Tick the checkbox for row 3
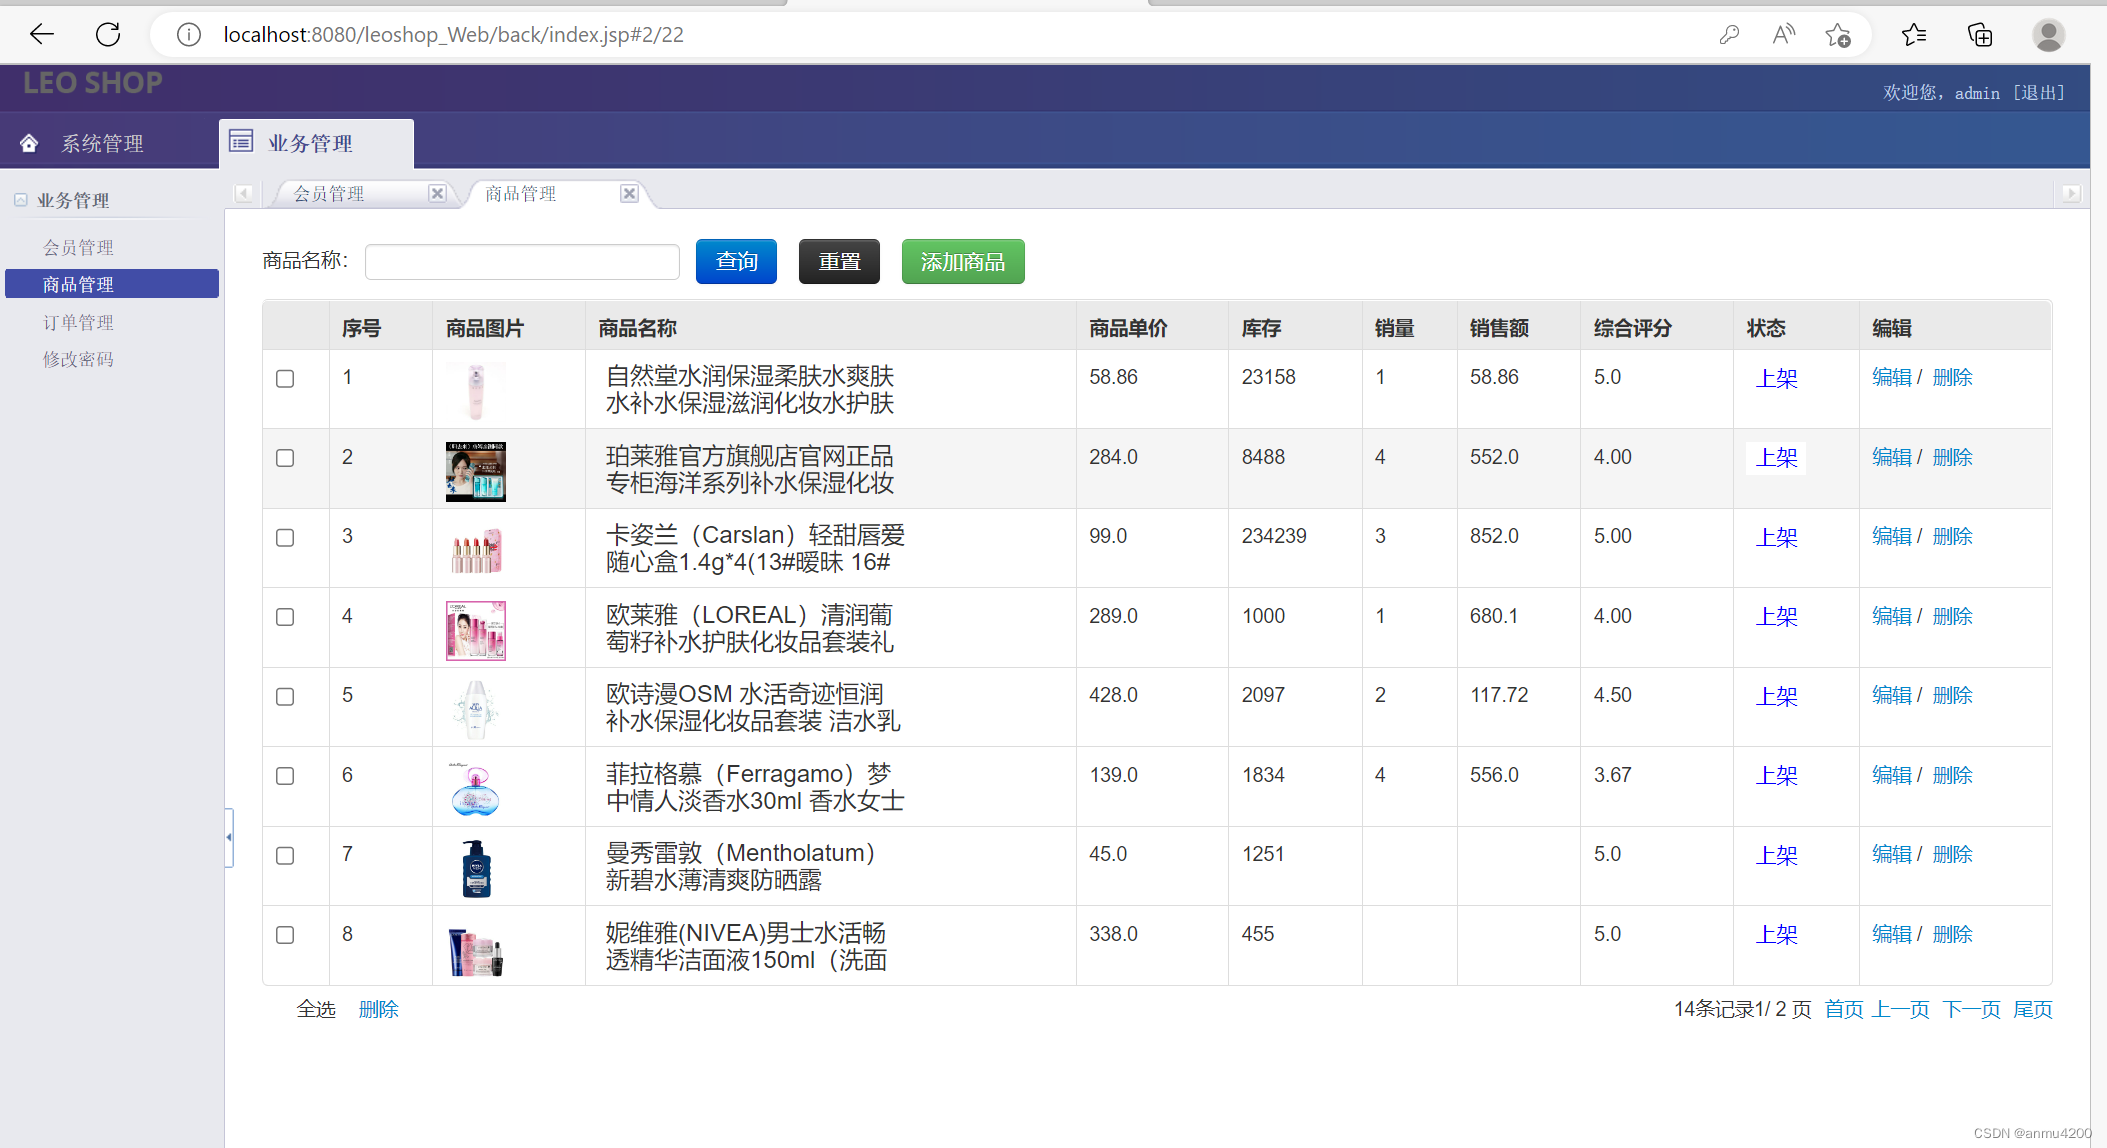 [285, 538]
